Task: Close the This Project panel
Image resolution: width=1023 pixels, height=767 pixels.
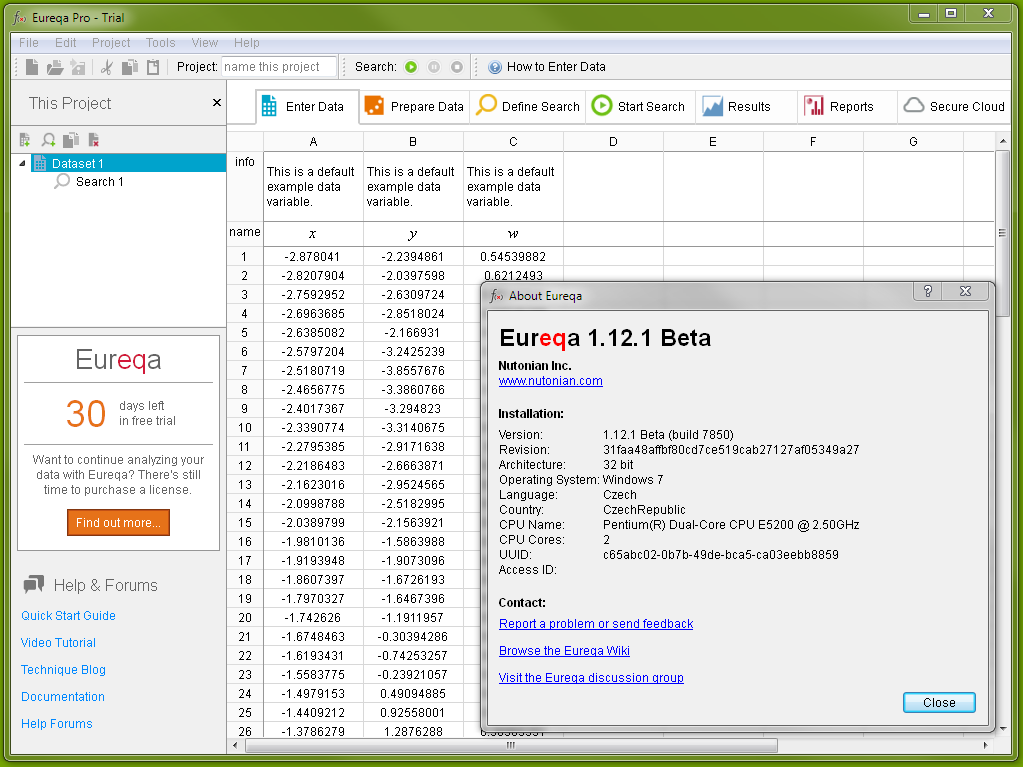Action: click(x=217, y=103)
